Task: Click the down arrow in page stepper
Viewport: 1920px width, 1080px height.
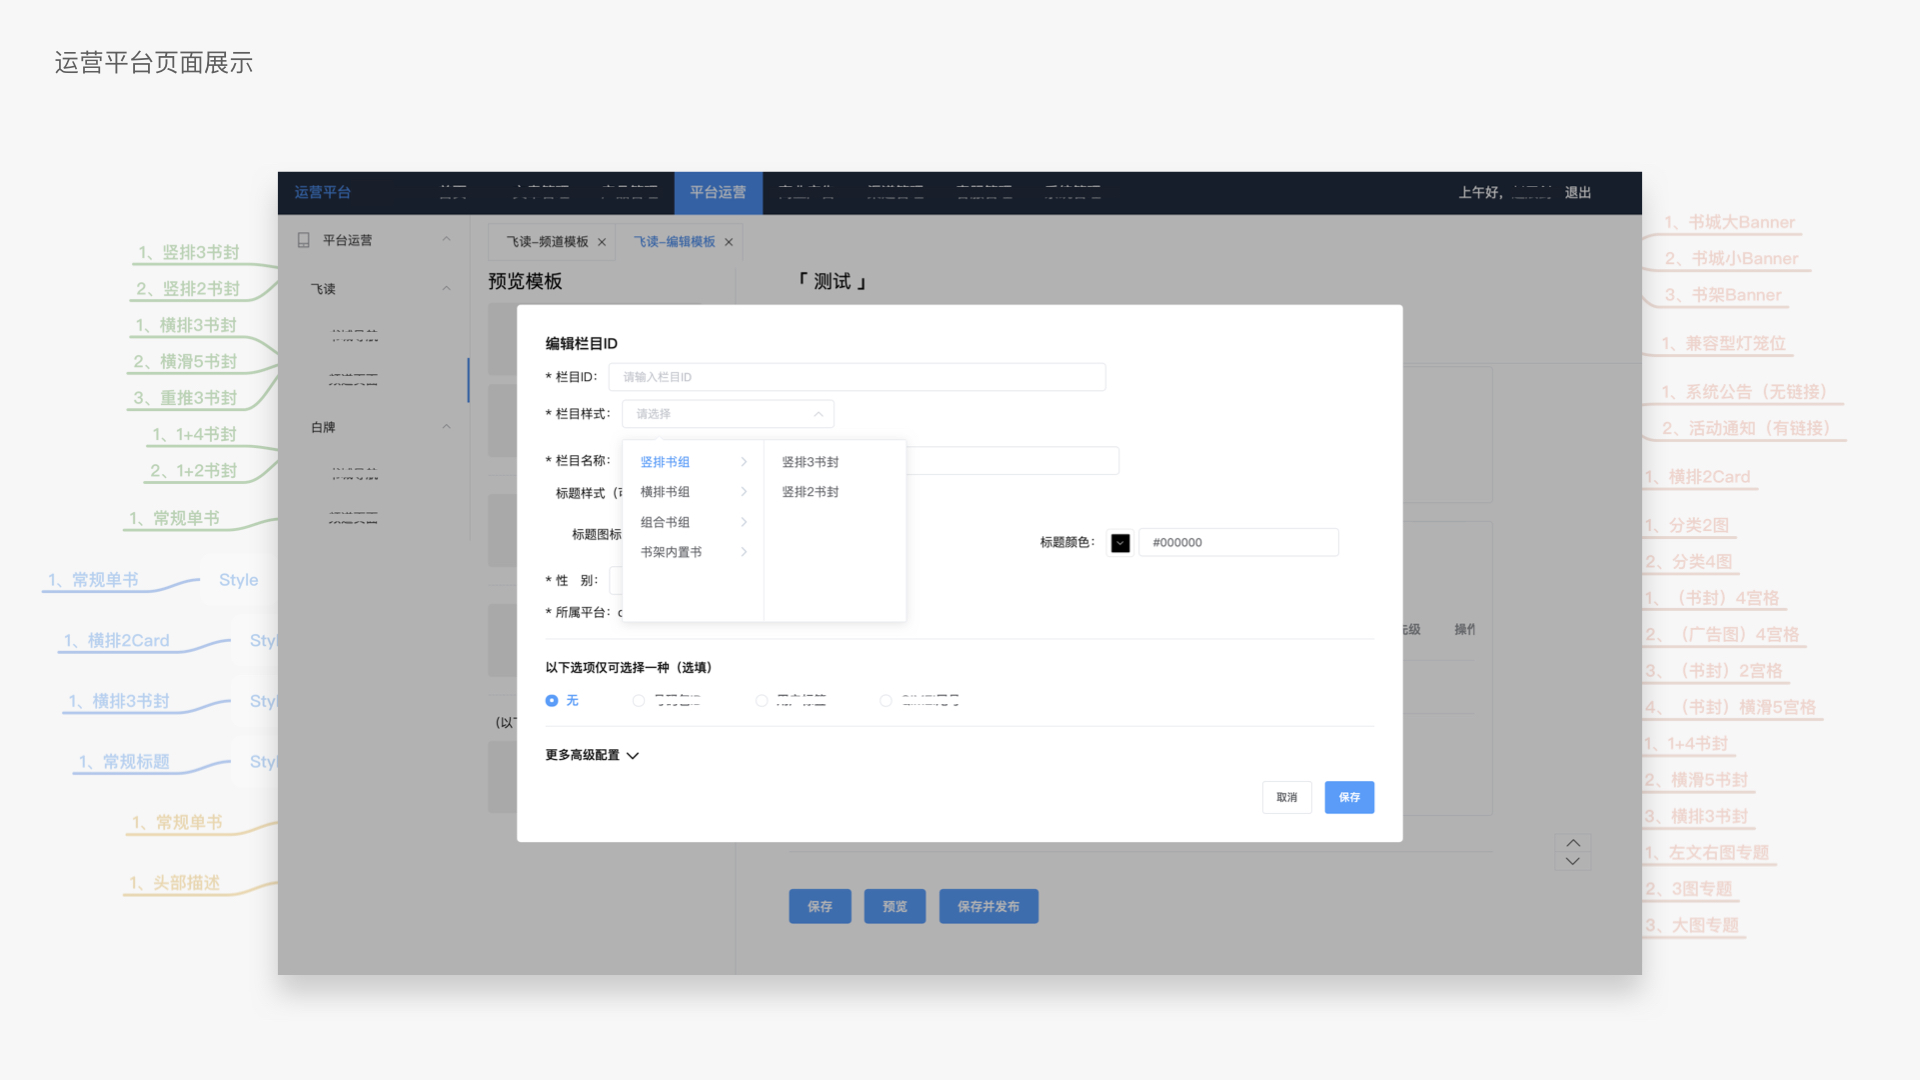Action: pos(1573,861)
